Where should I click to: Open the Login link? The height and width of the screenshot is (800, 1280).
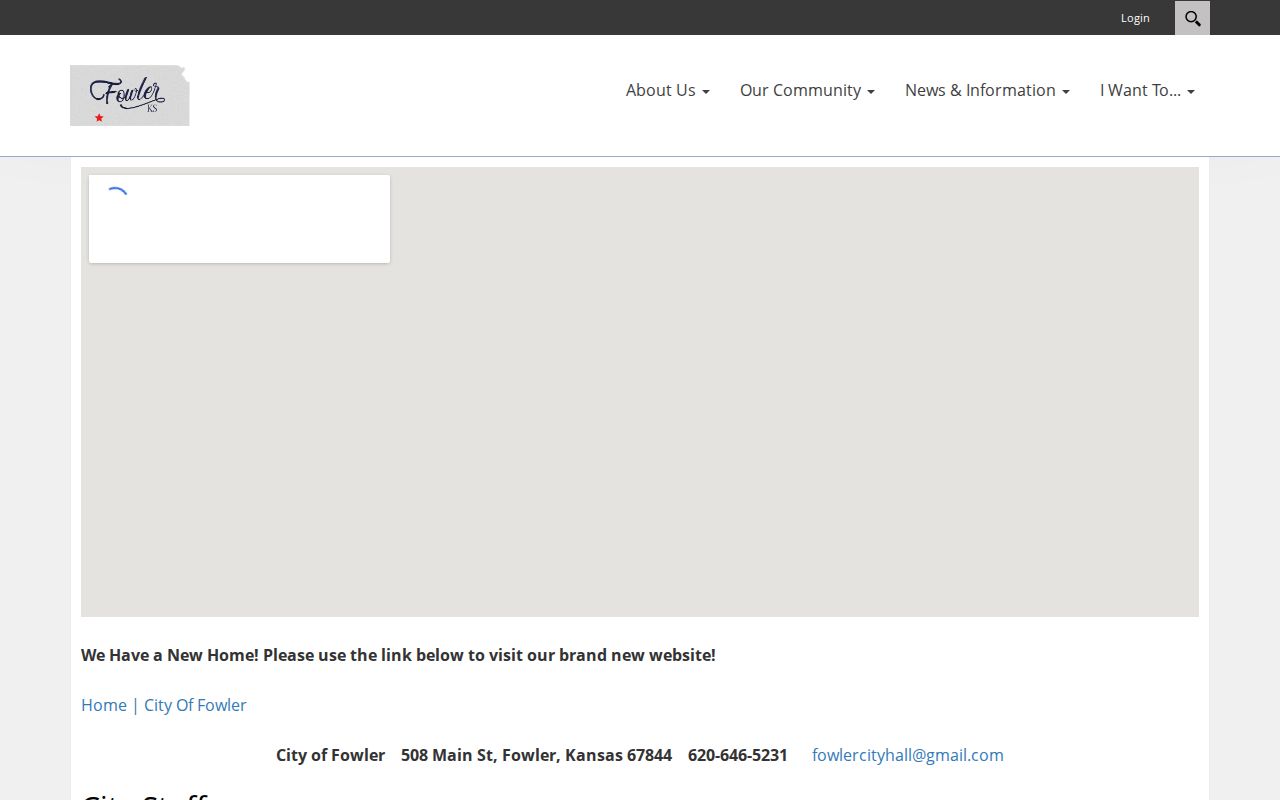point(1135,18)
